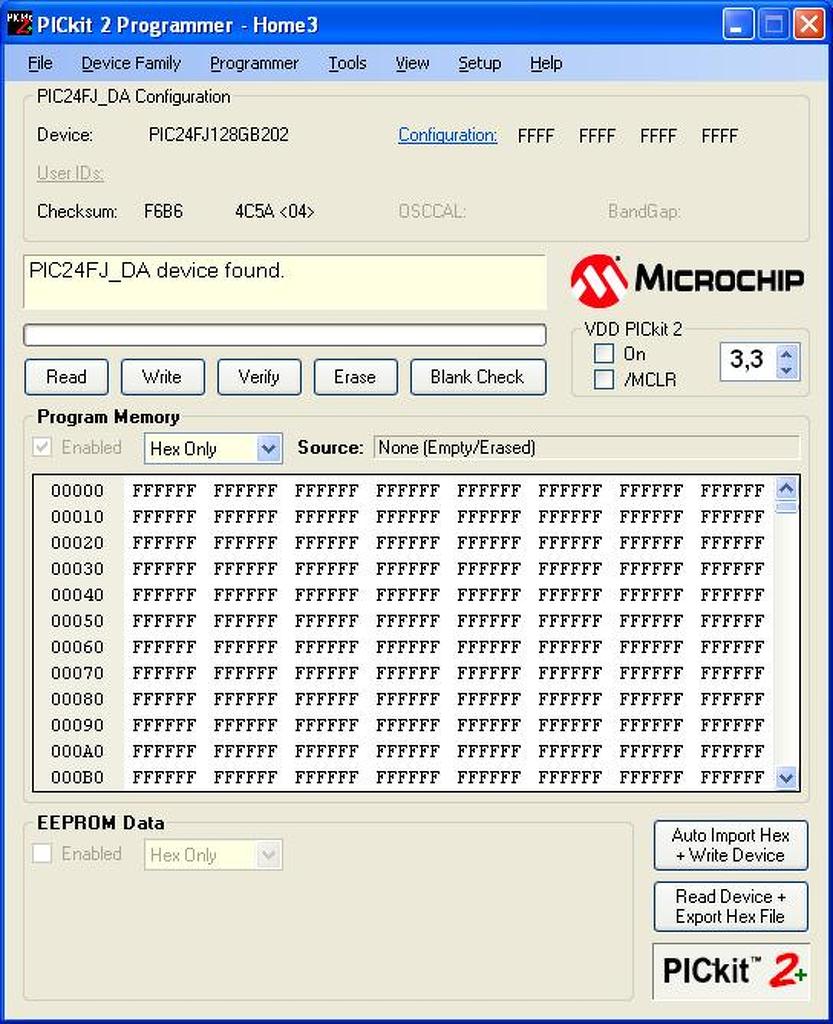Toggle EEPROM Data Enabled checkbox
833x1024 pixels.
tap(42, 854)
